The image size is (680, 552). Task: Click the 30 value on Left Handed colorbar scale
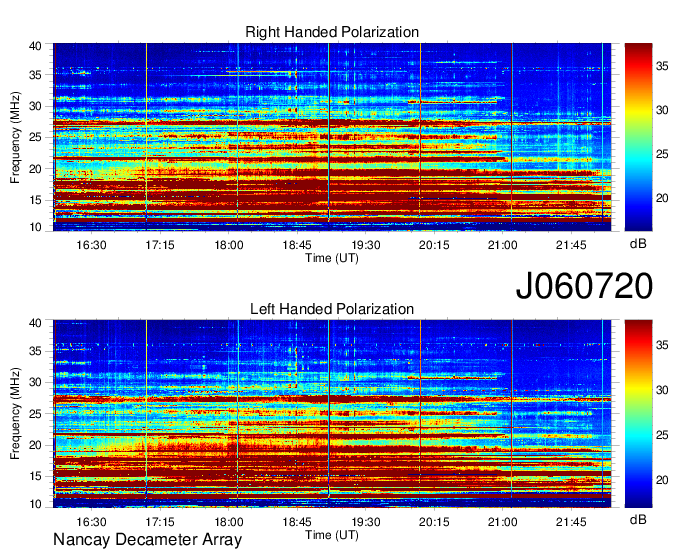pyautogui.click(x=662, y=390)
